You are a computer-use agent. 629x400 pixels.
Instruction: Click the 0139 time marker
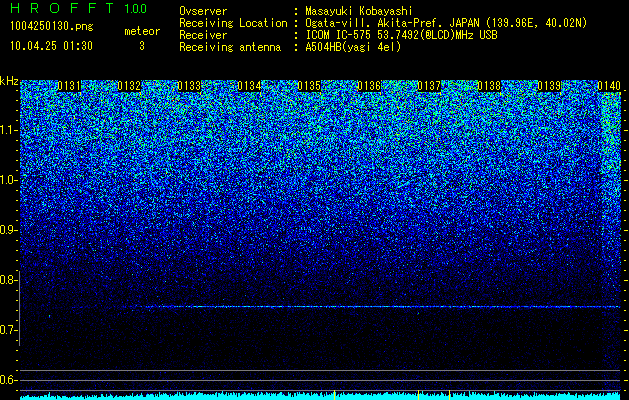pos(549,86)
